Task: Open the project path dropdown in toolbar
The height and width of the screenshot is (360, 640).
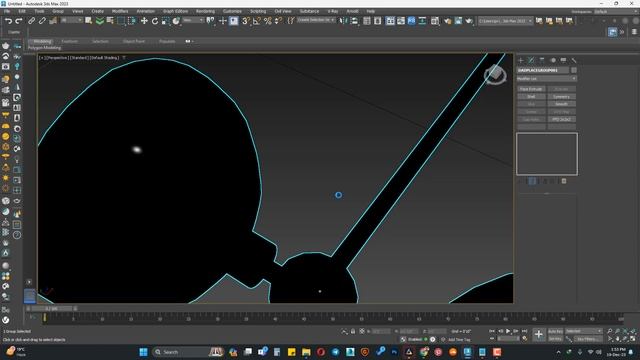Action: point(505,20)
